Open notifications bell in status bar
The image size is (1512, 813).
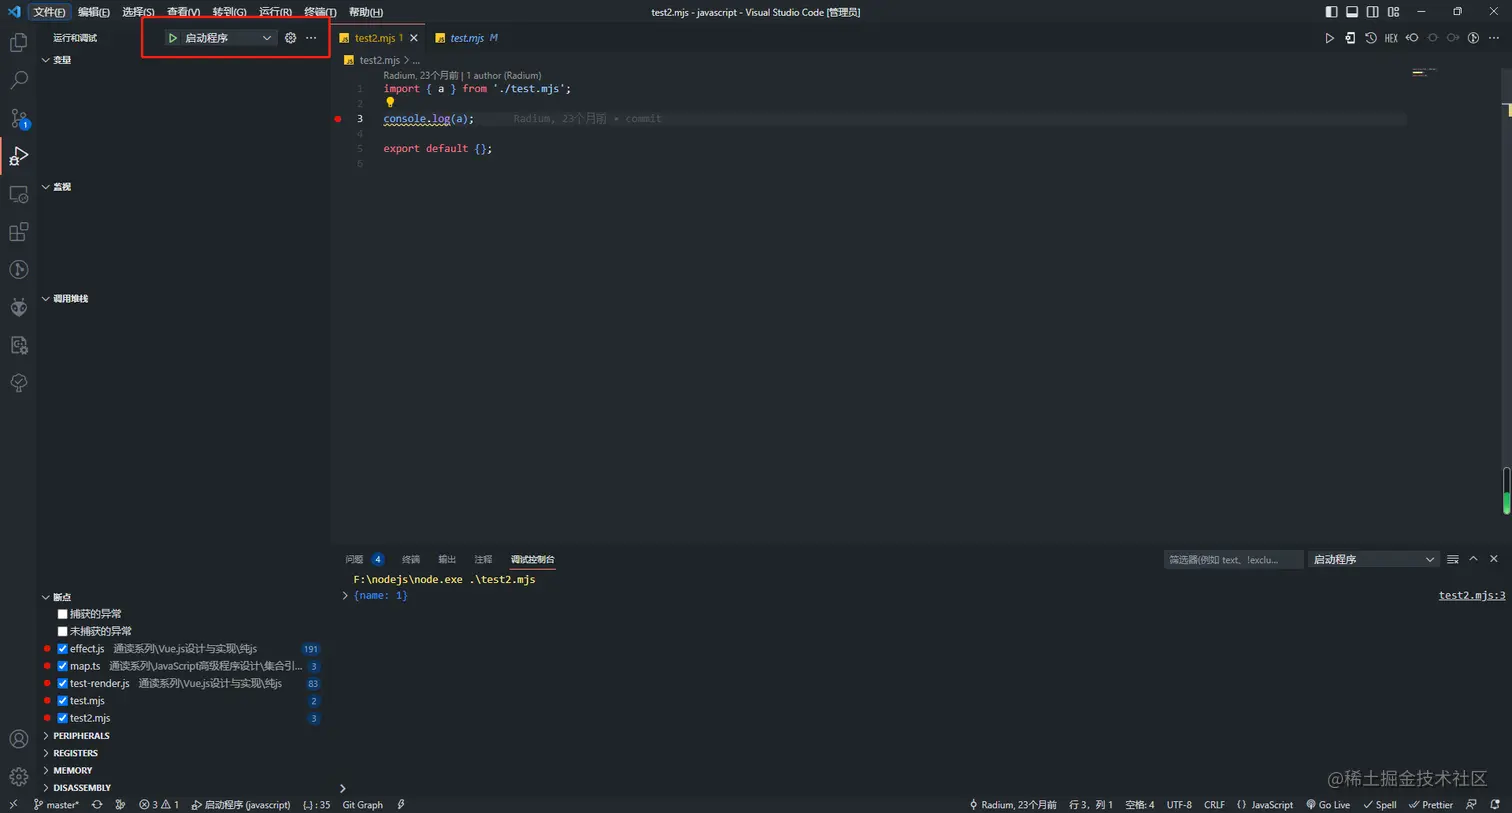click(x=1495, y=804)
